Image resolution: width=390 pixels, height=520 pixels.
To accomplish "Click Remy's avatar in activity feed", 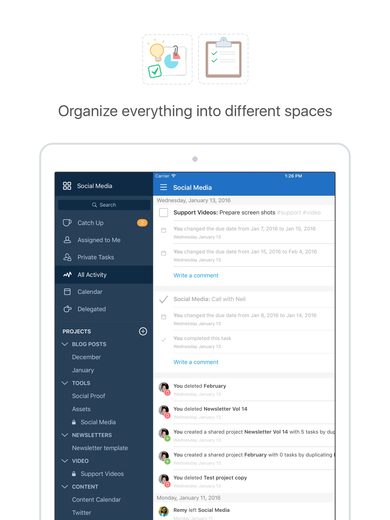I will [164, 511].
